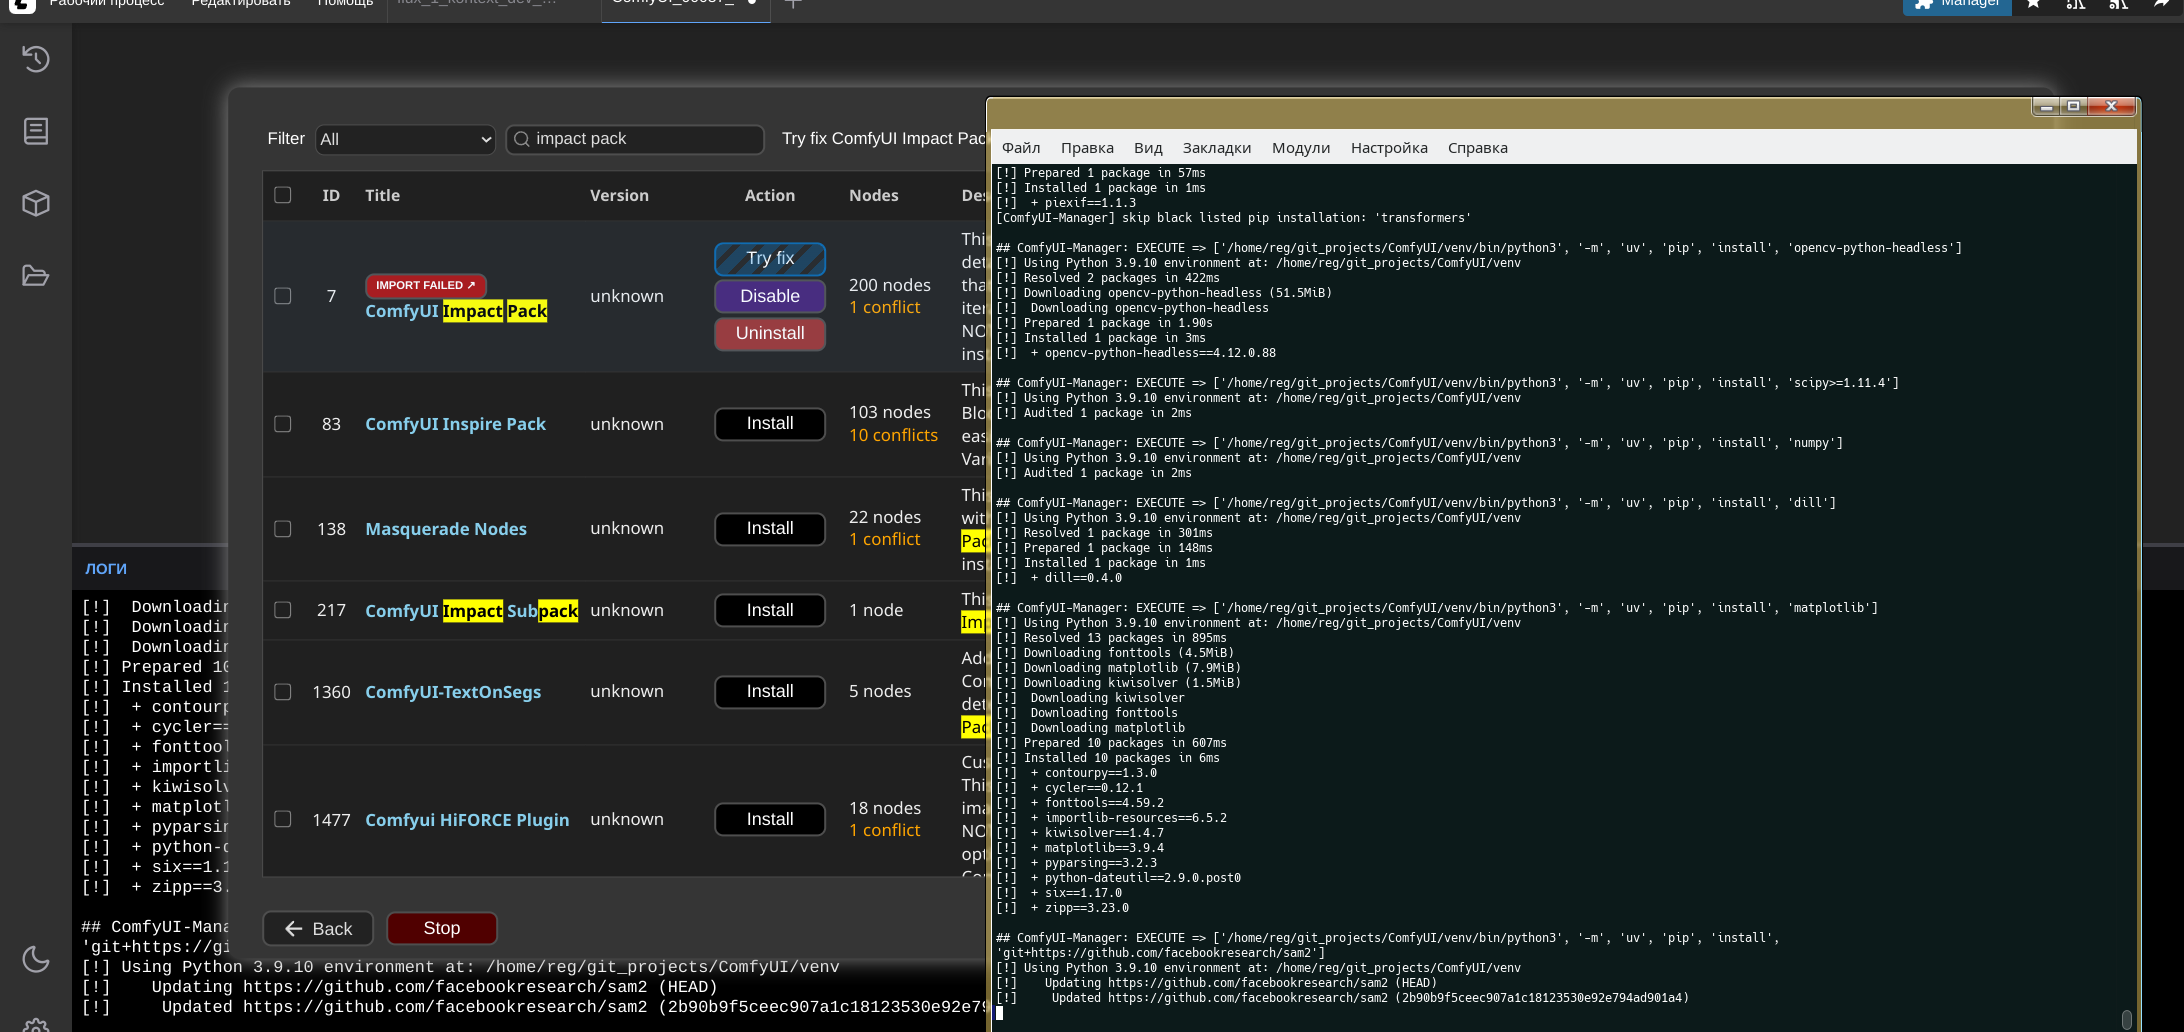Go back with the Back button

(x=318, y=929)
